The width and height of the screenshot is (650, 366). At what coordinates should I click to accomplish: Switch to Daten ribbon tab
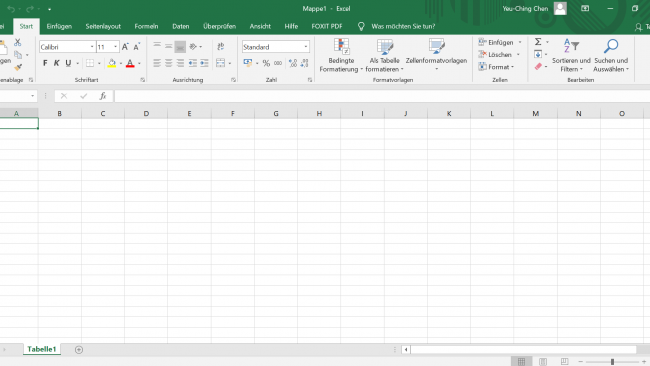[180, 27]
